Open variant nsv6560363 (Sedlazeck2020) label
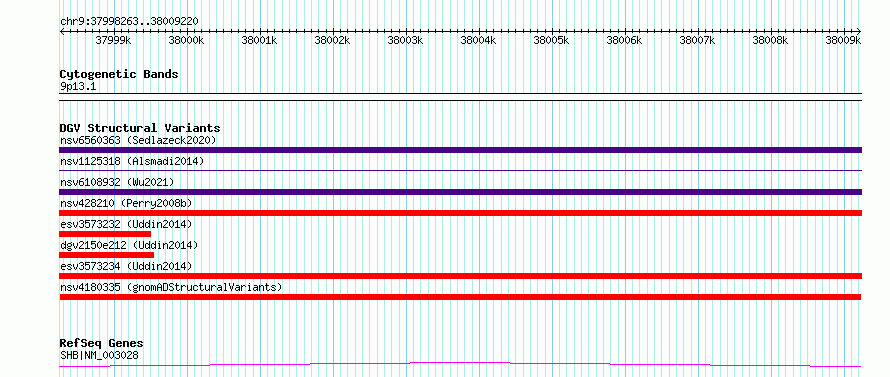The width and height of the screenshot is (890, 377). [x=138, y=140]
